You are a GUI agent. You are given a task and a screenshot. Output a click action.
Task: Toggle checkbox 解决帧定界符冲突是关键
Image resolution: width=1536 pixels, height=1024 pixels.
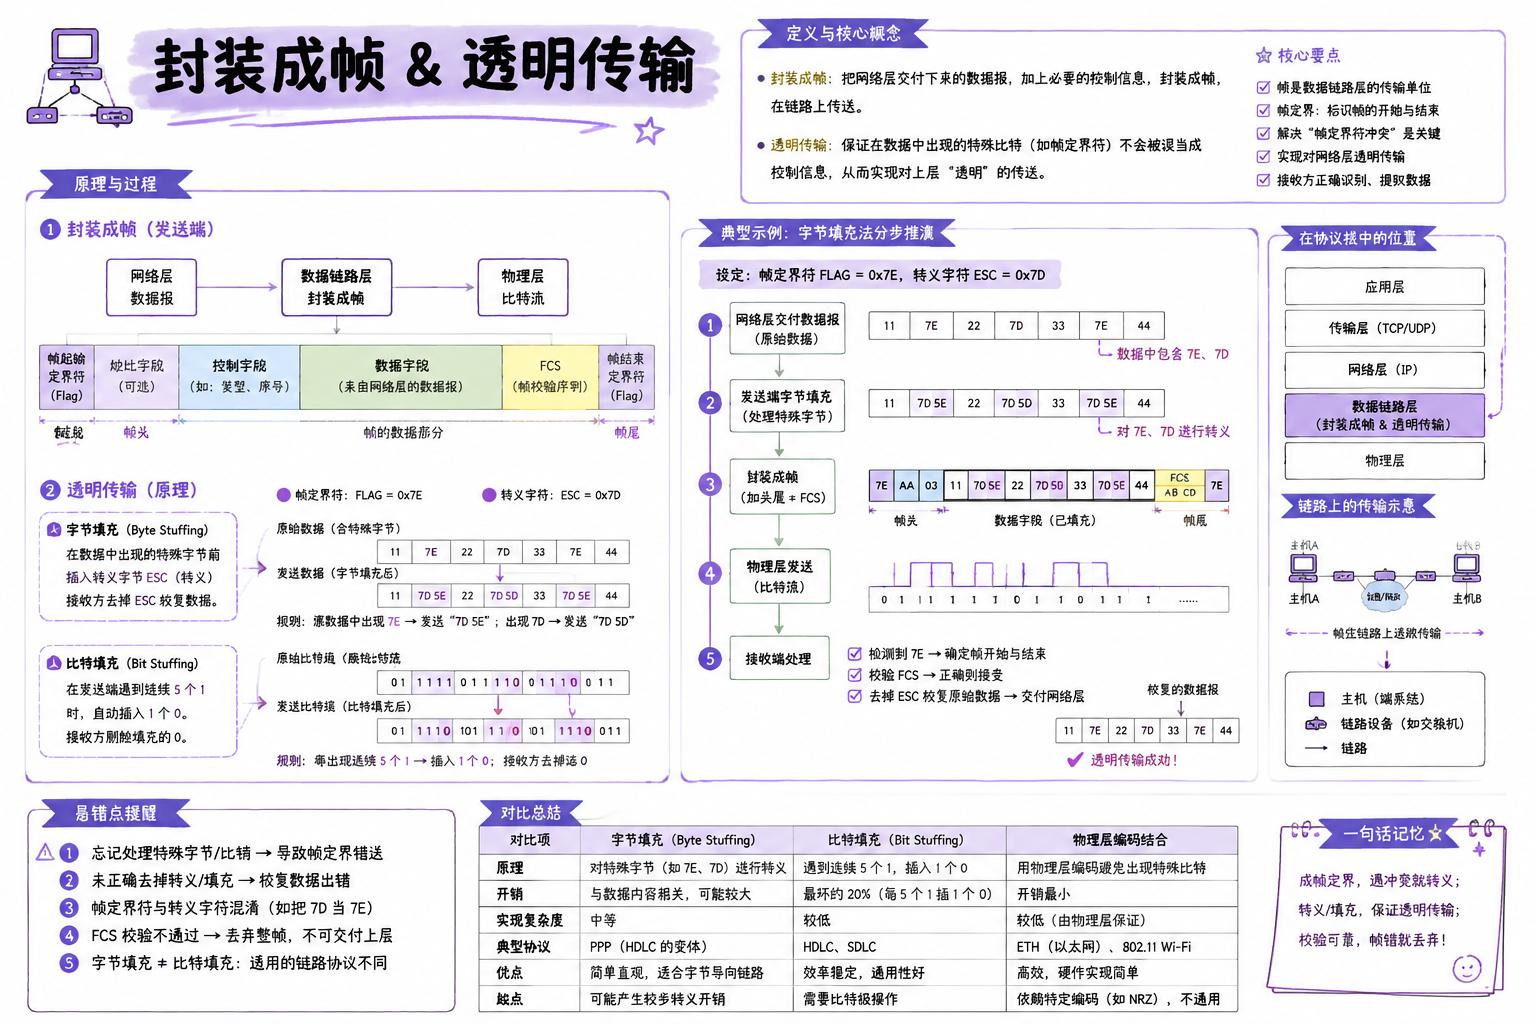point(1263,133)
